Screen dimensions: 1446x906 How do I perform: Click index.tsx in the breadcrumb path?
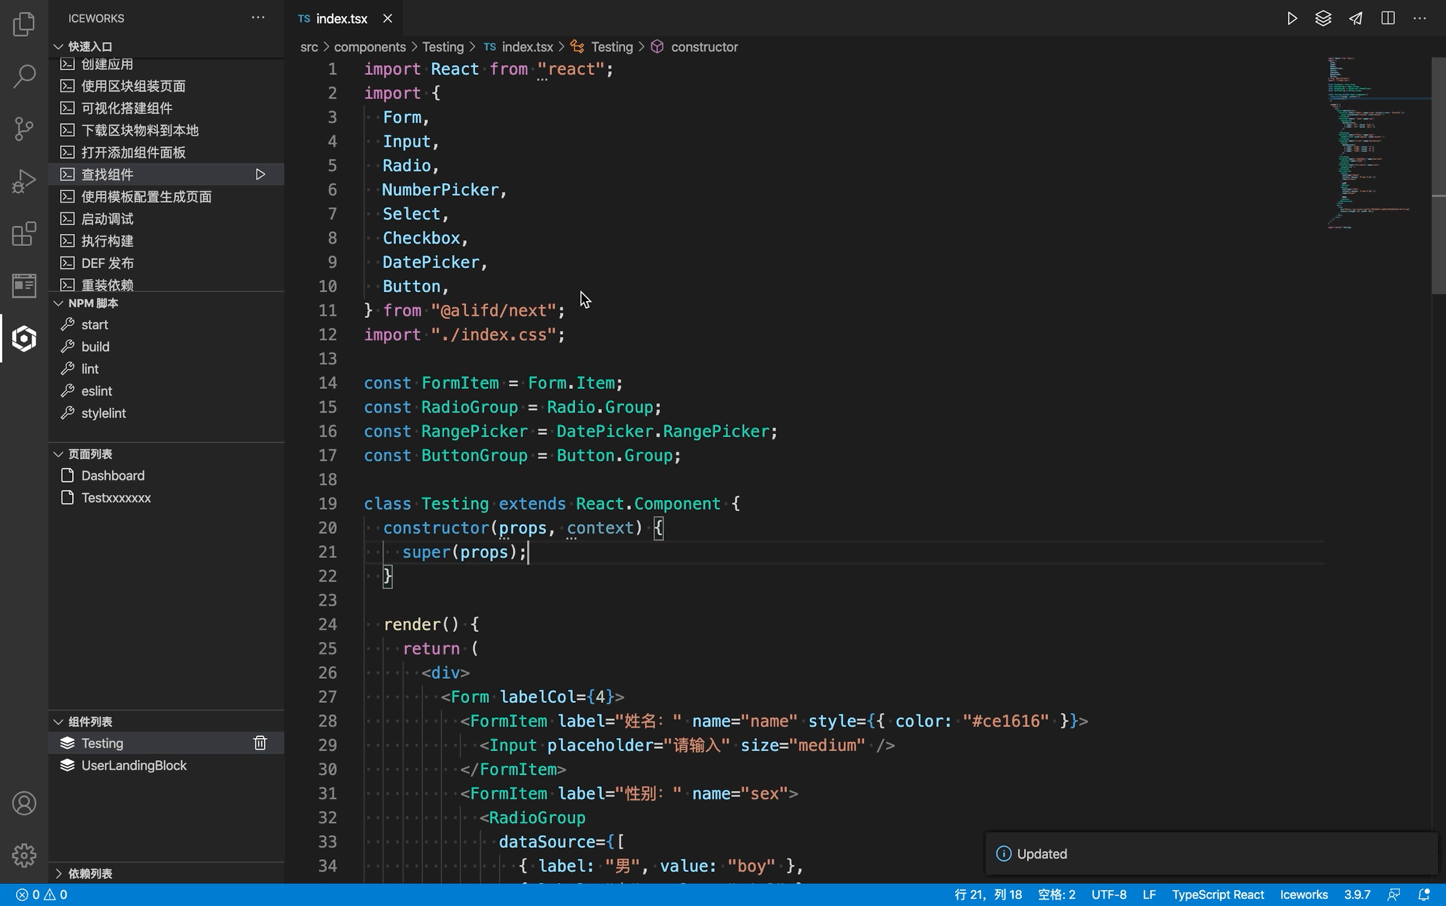point(527,47)
